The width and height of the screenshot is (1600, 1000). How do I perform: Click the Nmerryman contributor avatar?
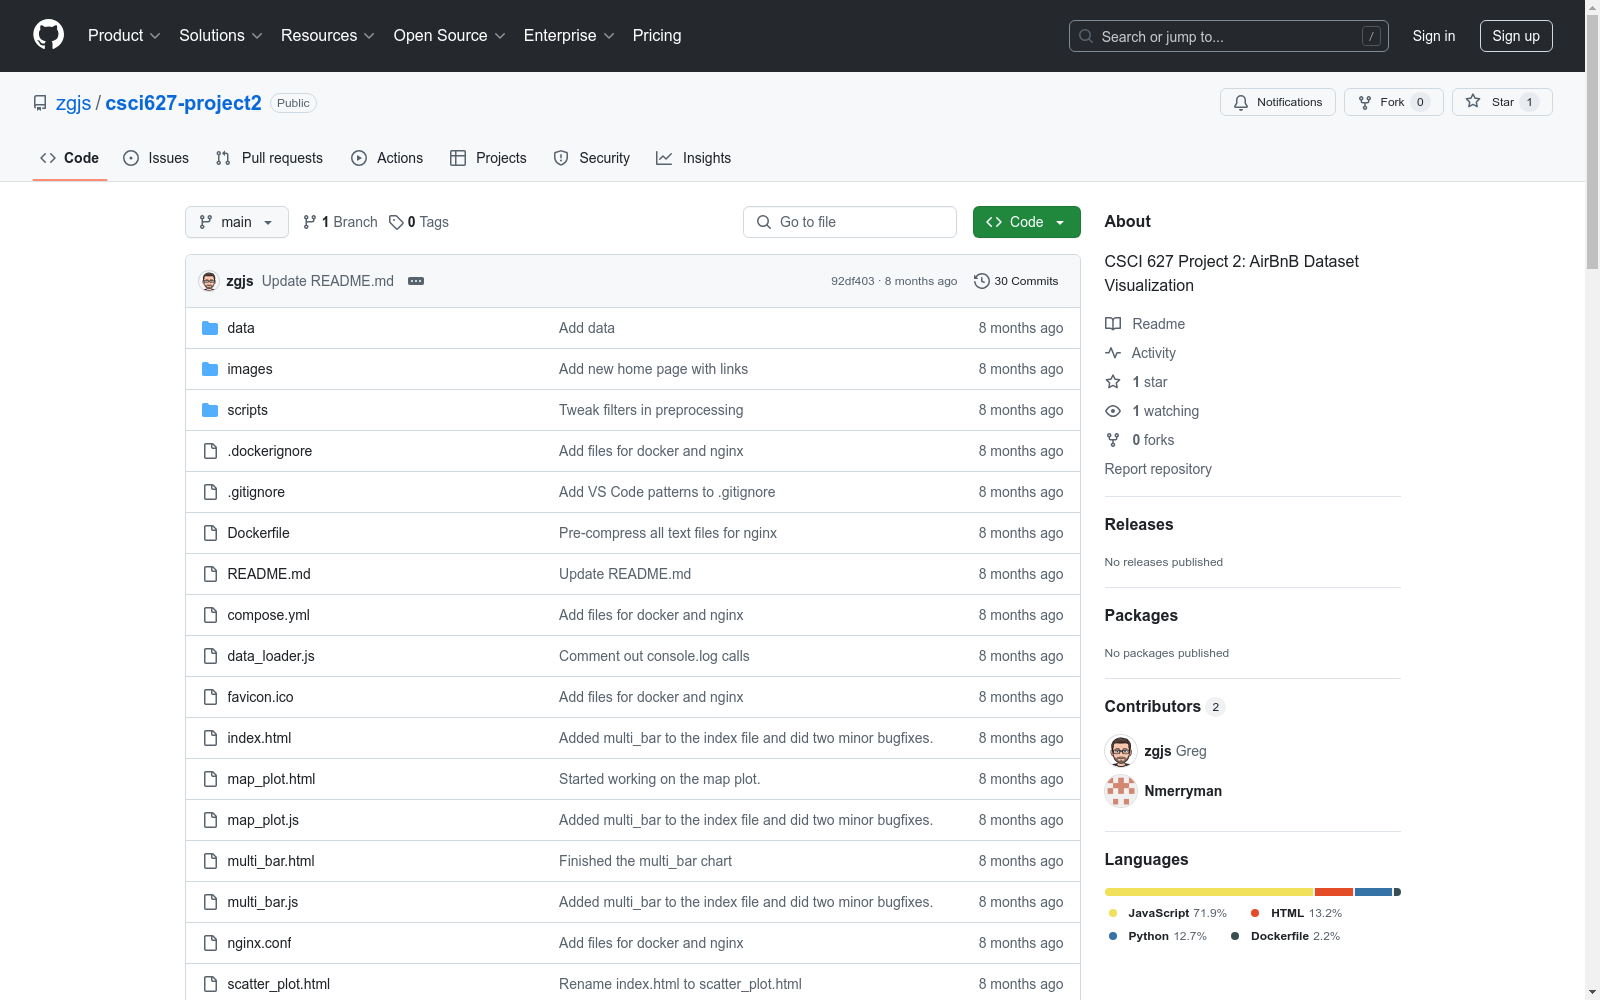(1121, 791)
